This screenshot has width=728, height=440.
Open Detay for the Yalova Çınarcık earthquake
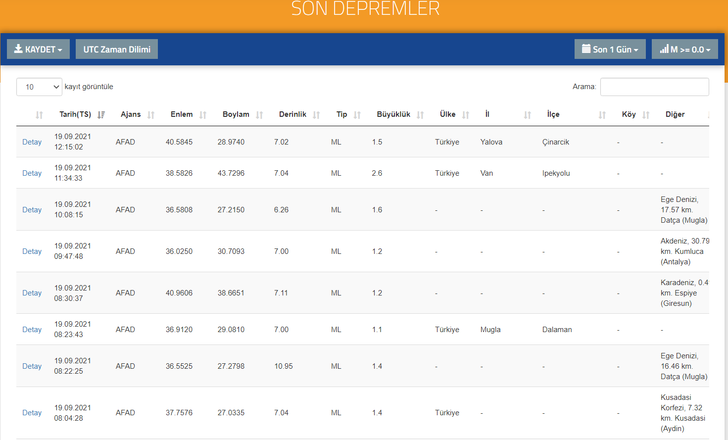click(32, 142)
